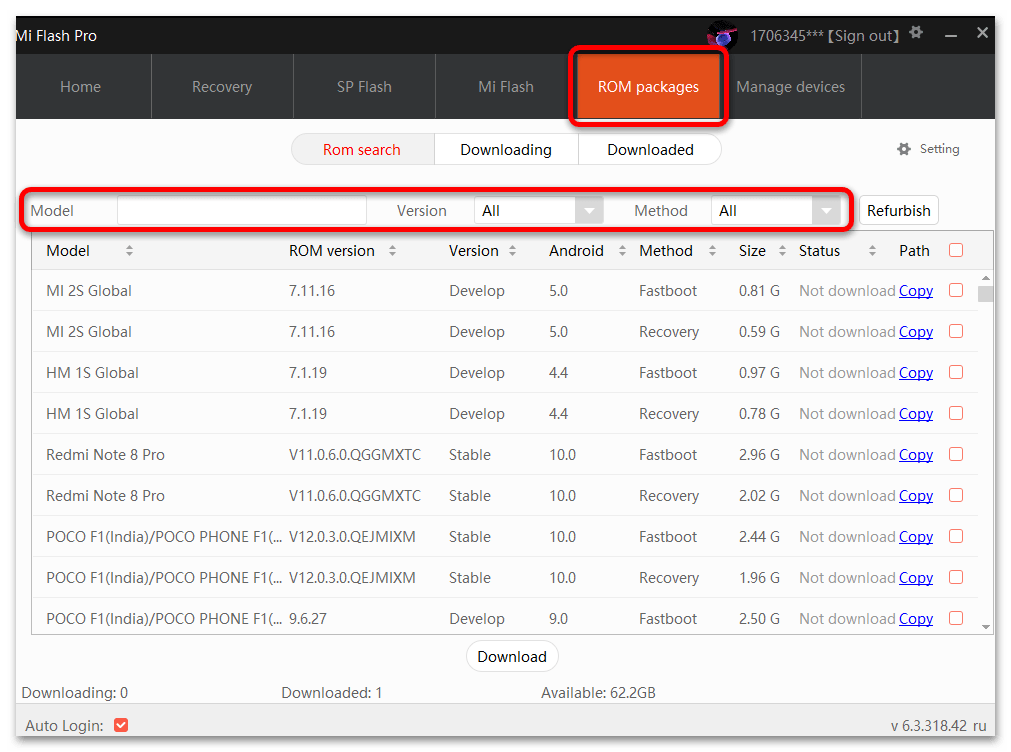Screen dimensions: 1011x752
Task: Open the Mi Flash tab
Action: (506, 86)
